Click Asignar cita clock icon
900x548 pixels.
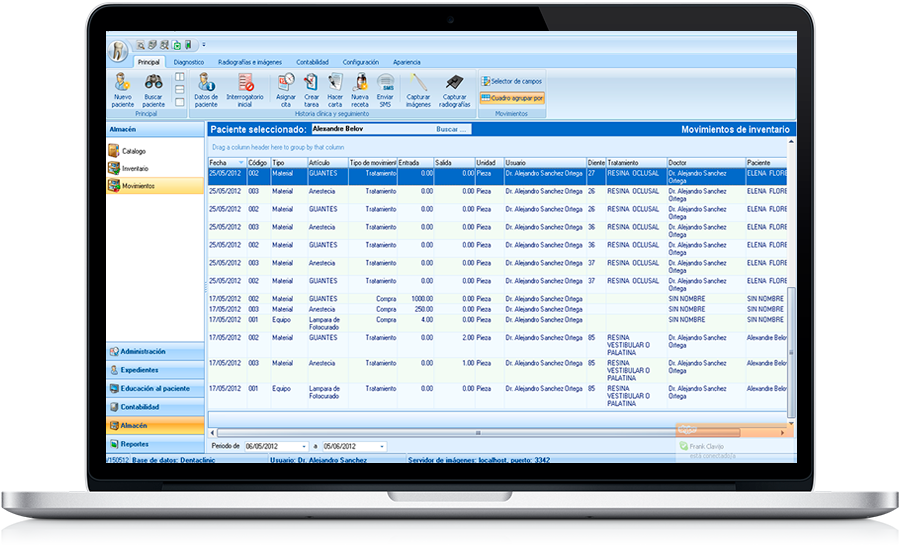[x=286, y=84]
